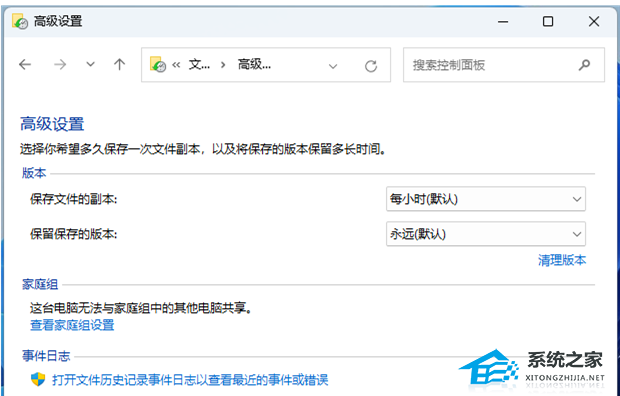The width and height of the screenshot is (620, 396).
Task: Close the 高级设置 window
Action: point(594,21)
